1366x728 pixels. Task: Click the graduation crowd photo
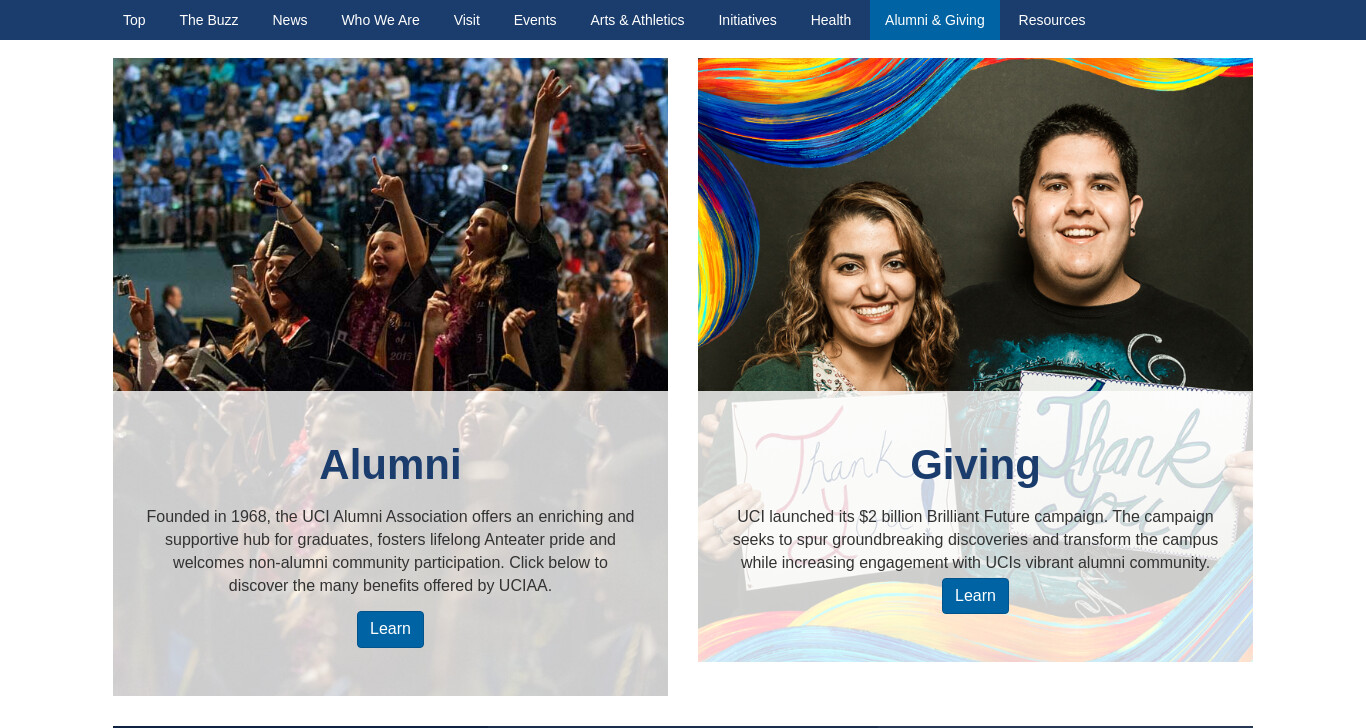click(x=390, y=224)
